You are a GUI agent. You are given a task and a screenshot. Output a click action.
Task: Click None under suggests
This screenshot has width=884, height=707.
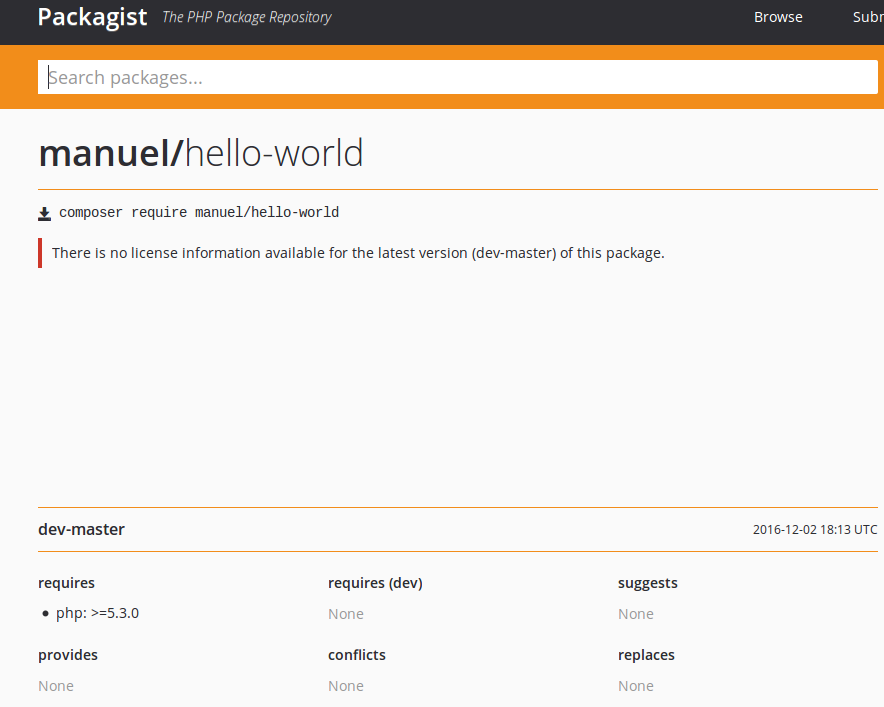[635, 614]
